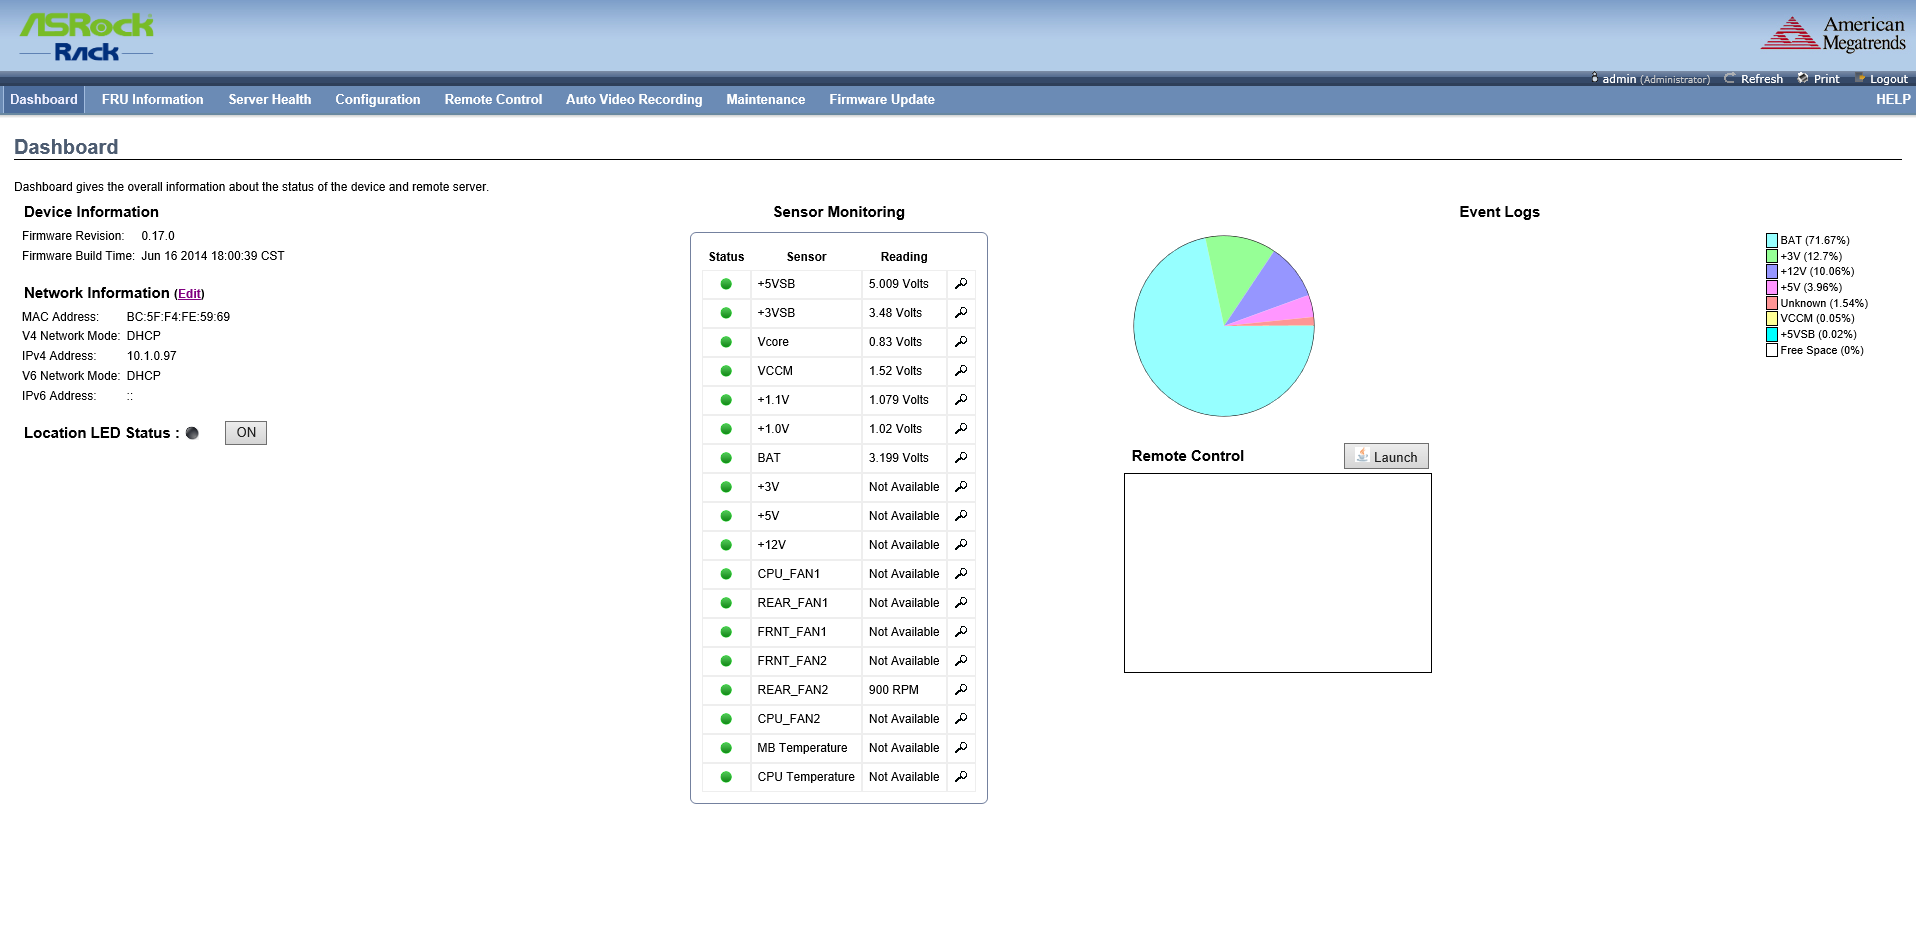Open magnifier icon for MB Temperature
Image resolution: width=1916 pixels, height=940 pixels.
960,748
